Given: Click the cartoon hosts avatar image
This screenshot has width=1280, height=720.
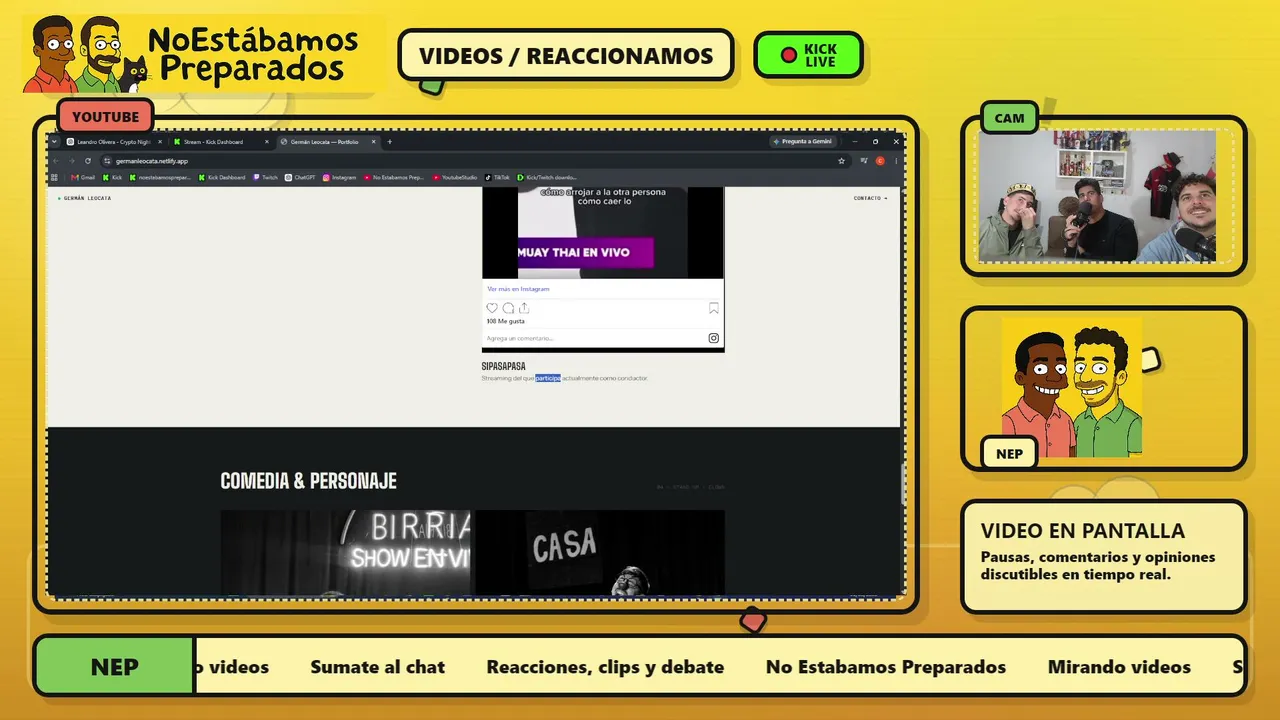Looking at the screenshot, I should coord(1072,388).
